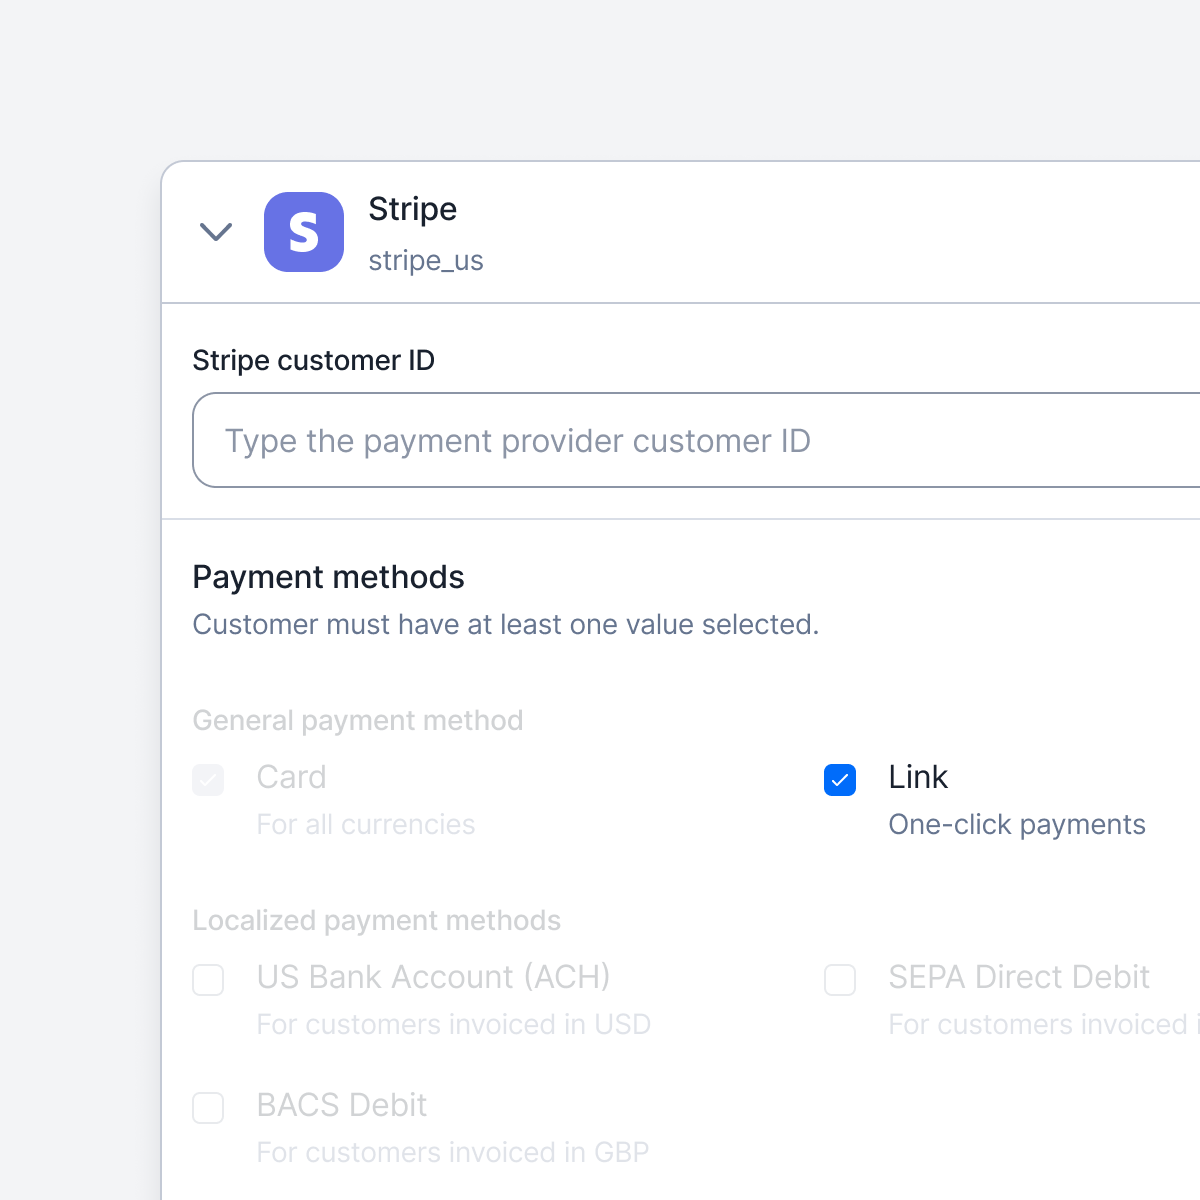Click the Localized payment methods label
Viewport: 1200px width, 1200px height.
pyautogui.click(x=376, y=920)
